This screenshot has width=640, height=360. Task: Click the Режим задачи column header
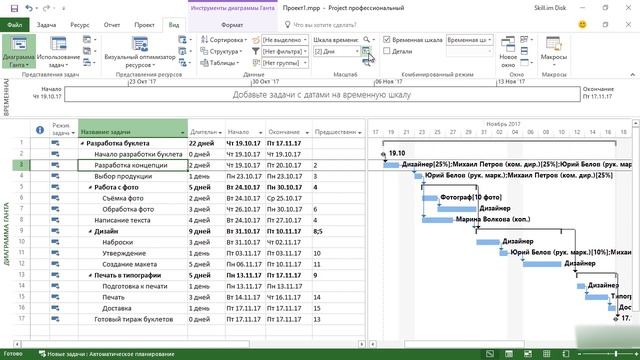pyautogui.click(x=63, y=129)
